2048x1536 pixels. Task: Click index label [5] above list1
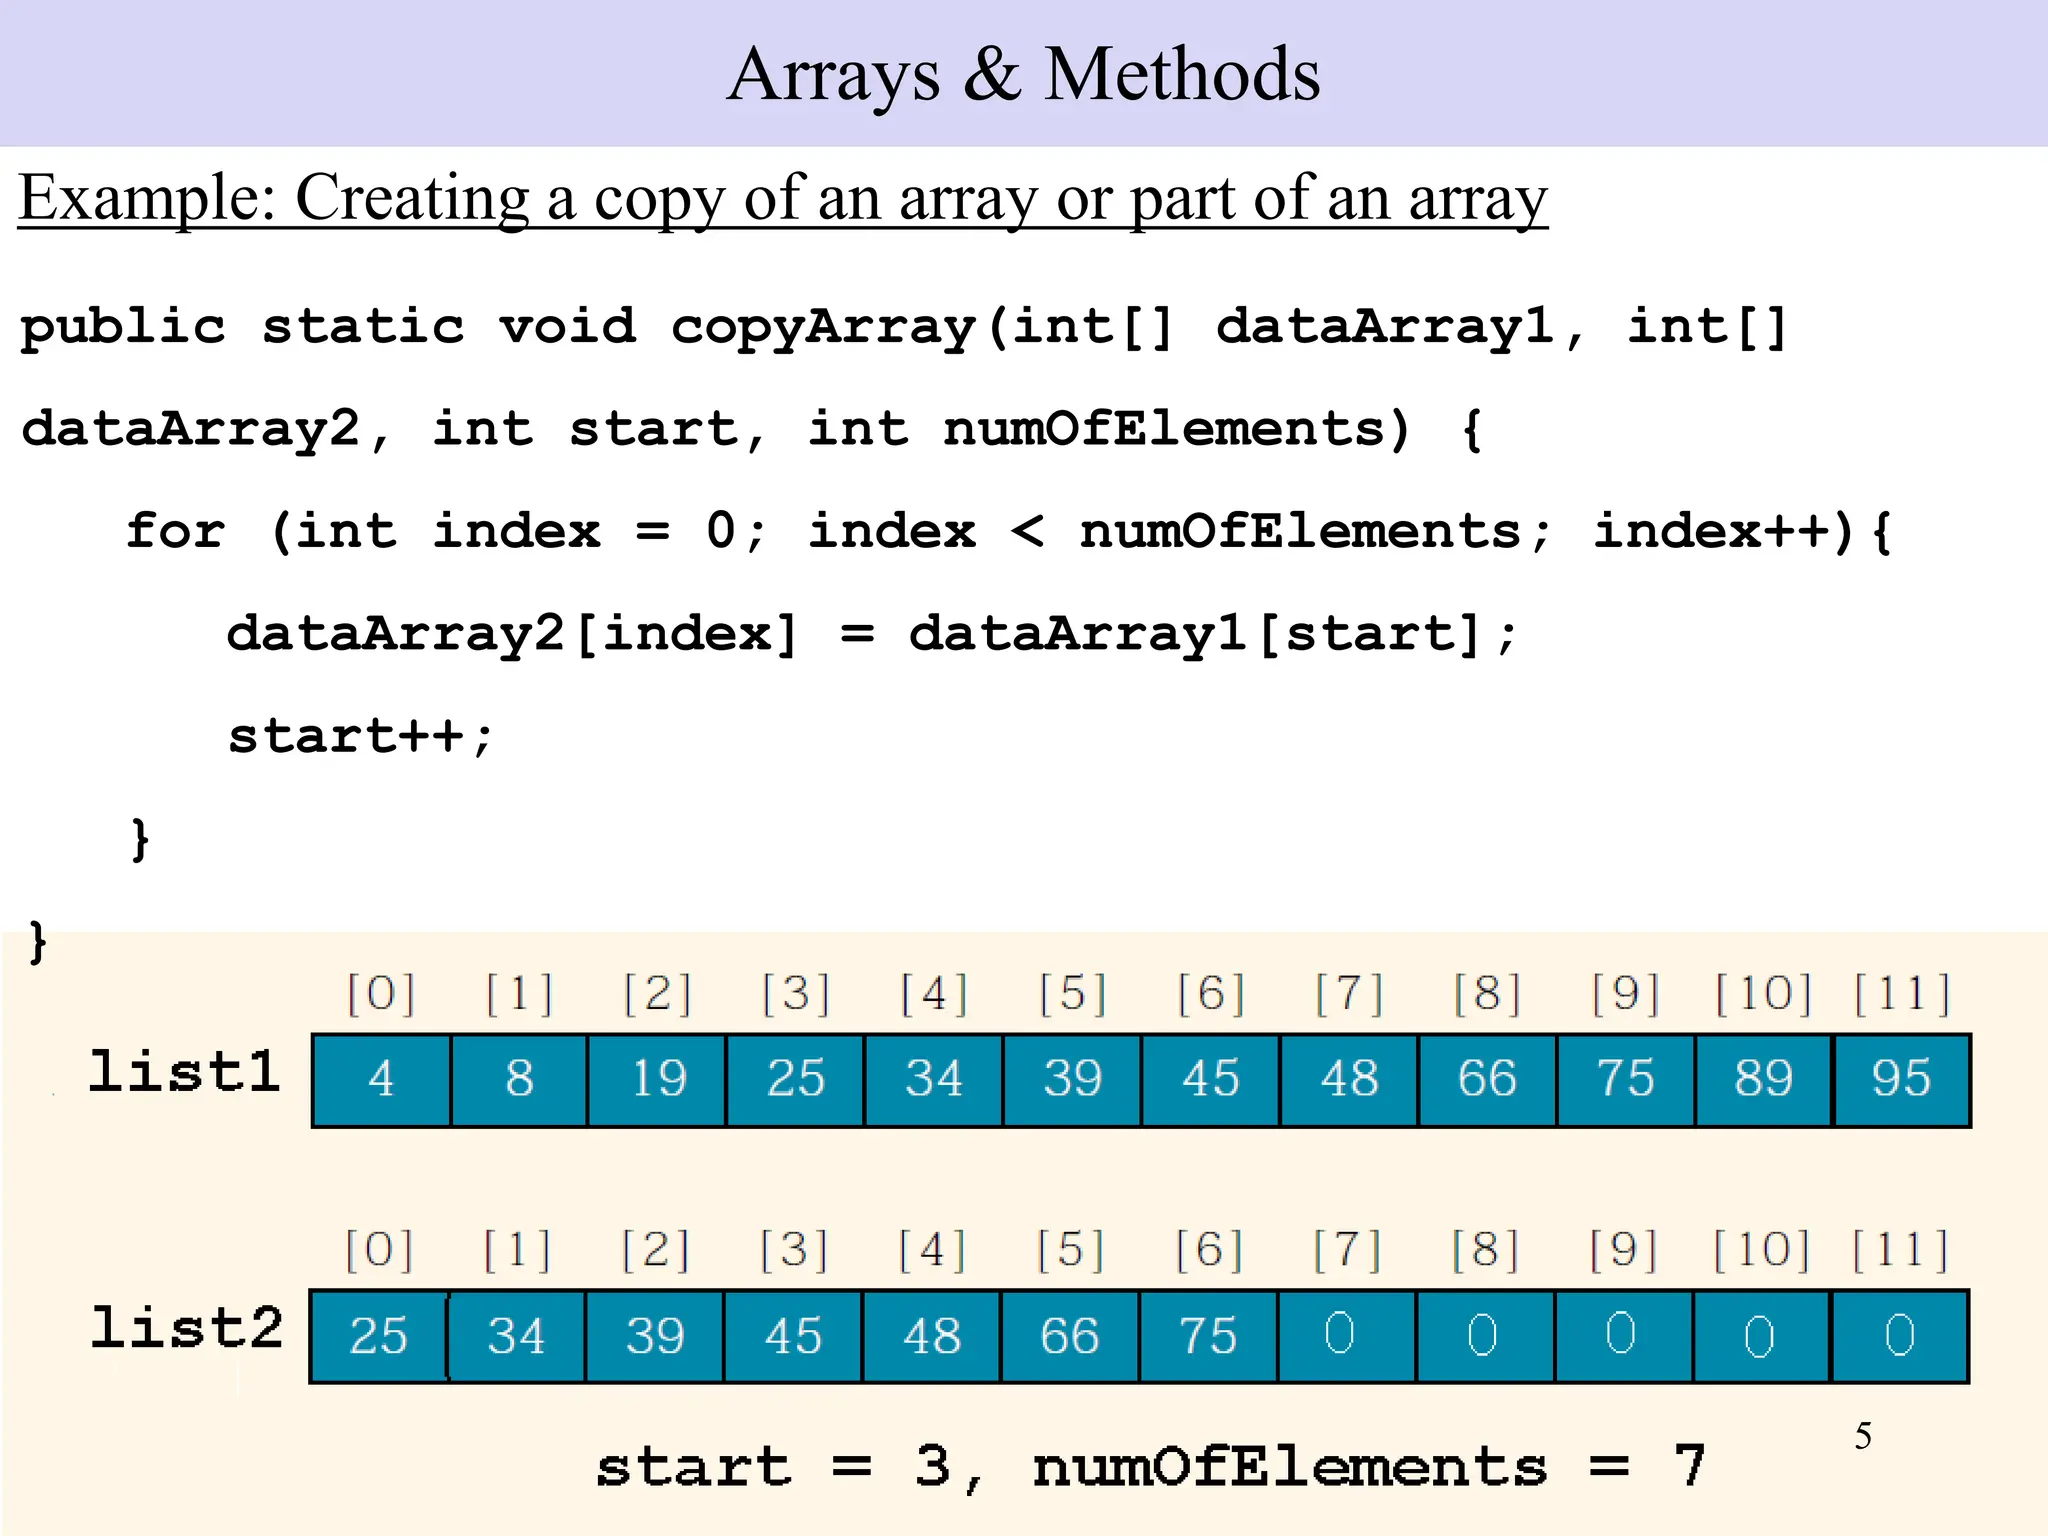pyautogui.click(x=1072, y=994)
